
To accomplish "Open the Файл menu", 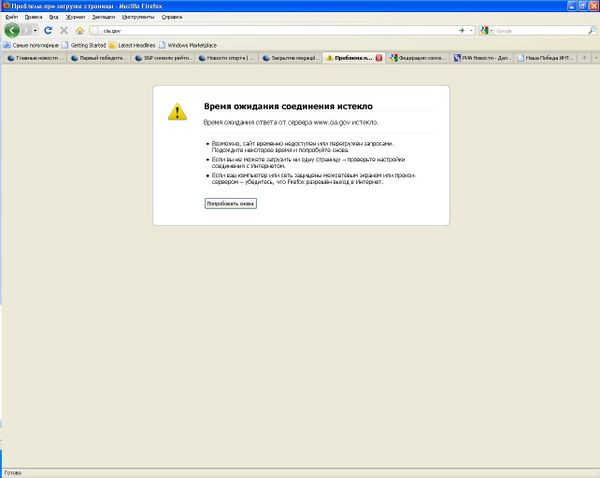I will (12, 17).
